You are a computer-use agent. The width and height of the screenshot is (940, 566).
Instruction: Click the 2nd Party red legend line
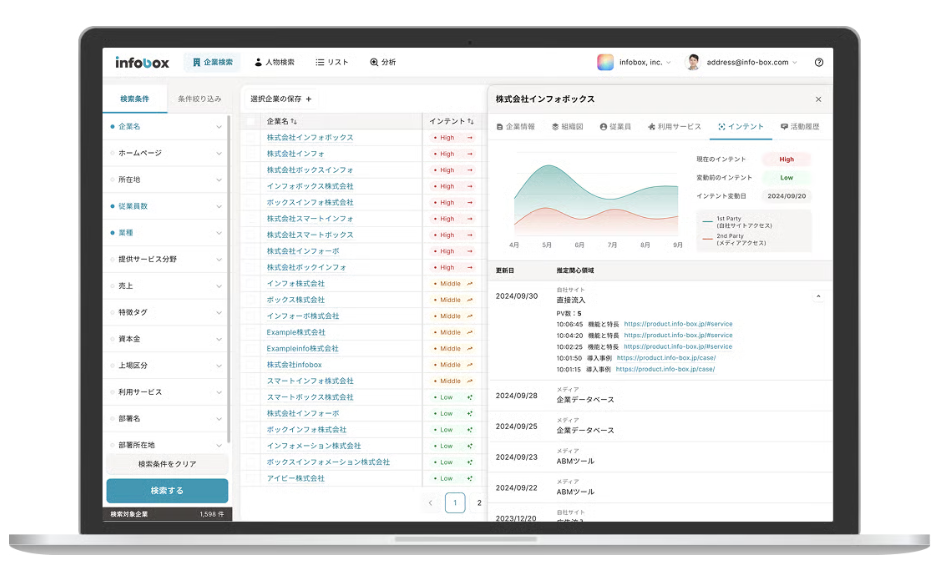point(707,239)
